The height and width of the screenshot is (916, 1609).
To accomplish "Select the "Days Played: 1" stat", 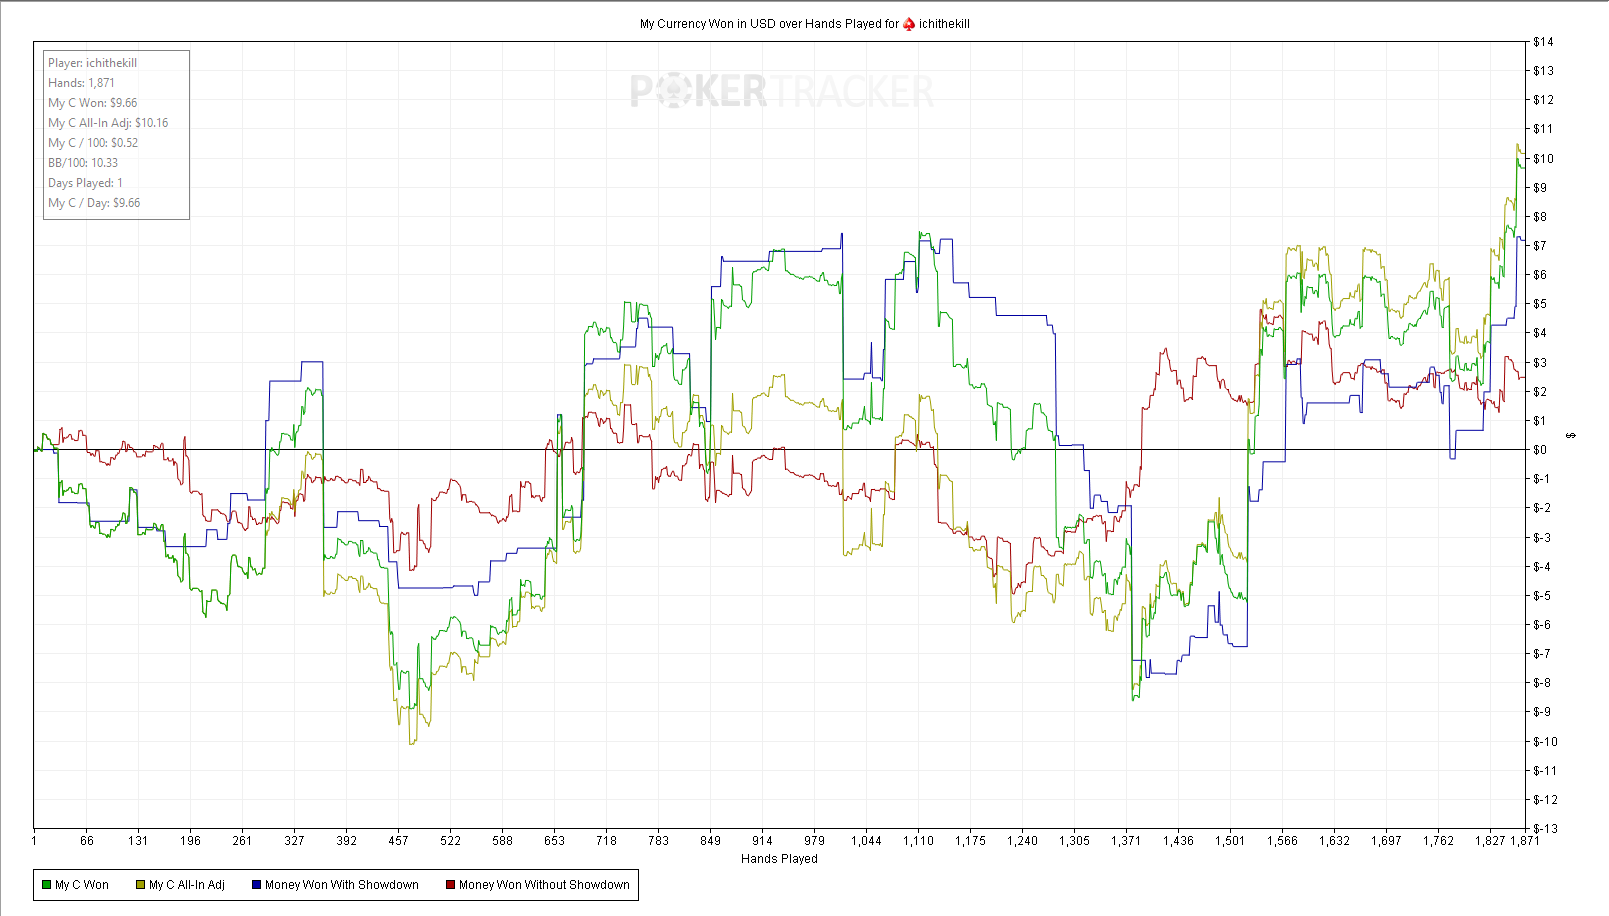I will (86, 183).
